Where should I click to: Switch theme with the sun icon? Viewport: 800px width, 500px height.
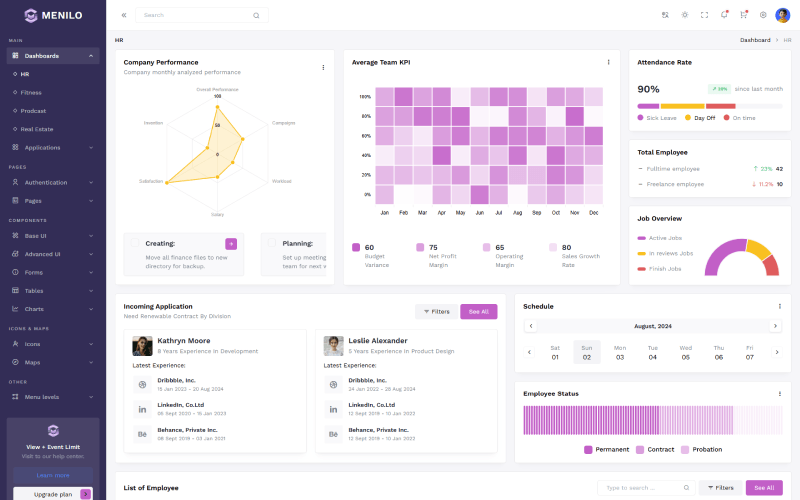coord(685,15)
